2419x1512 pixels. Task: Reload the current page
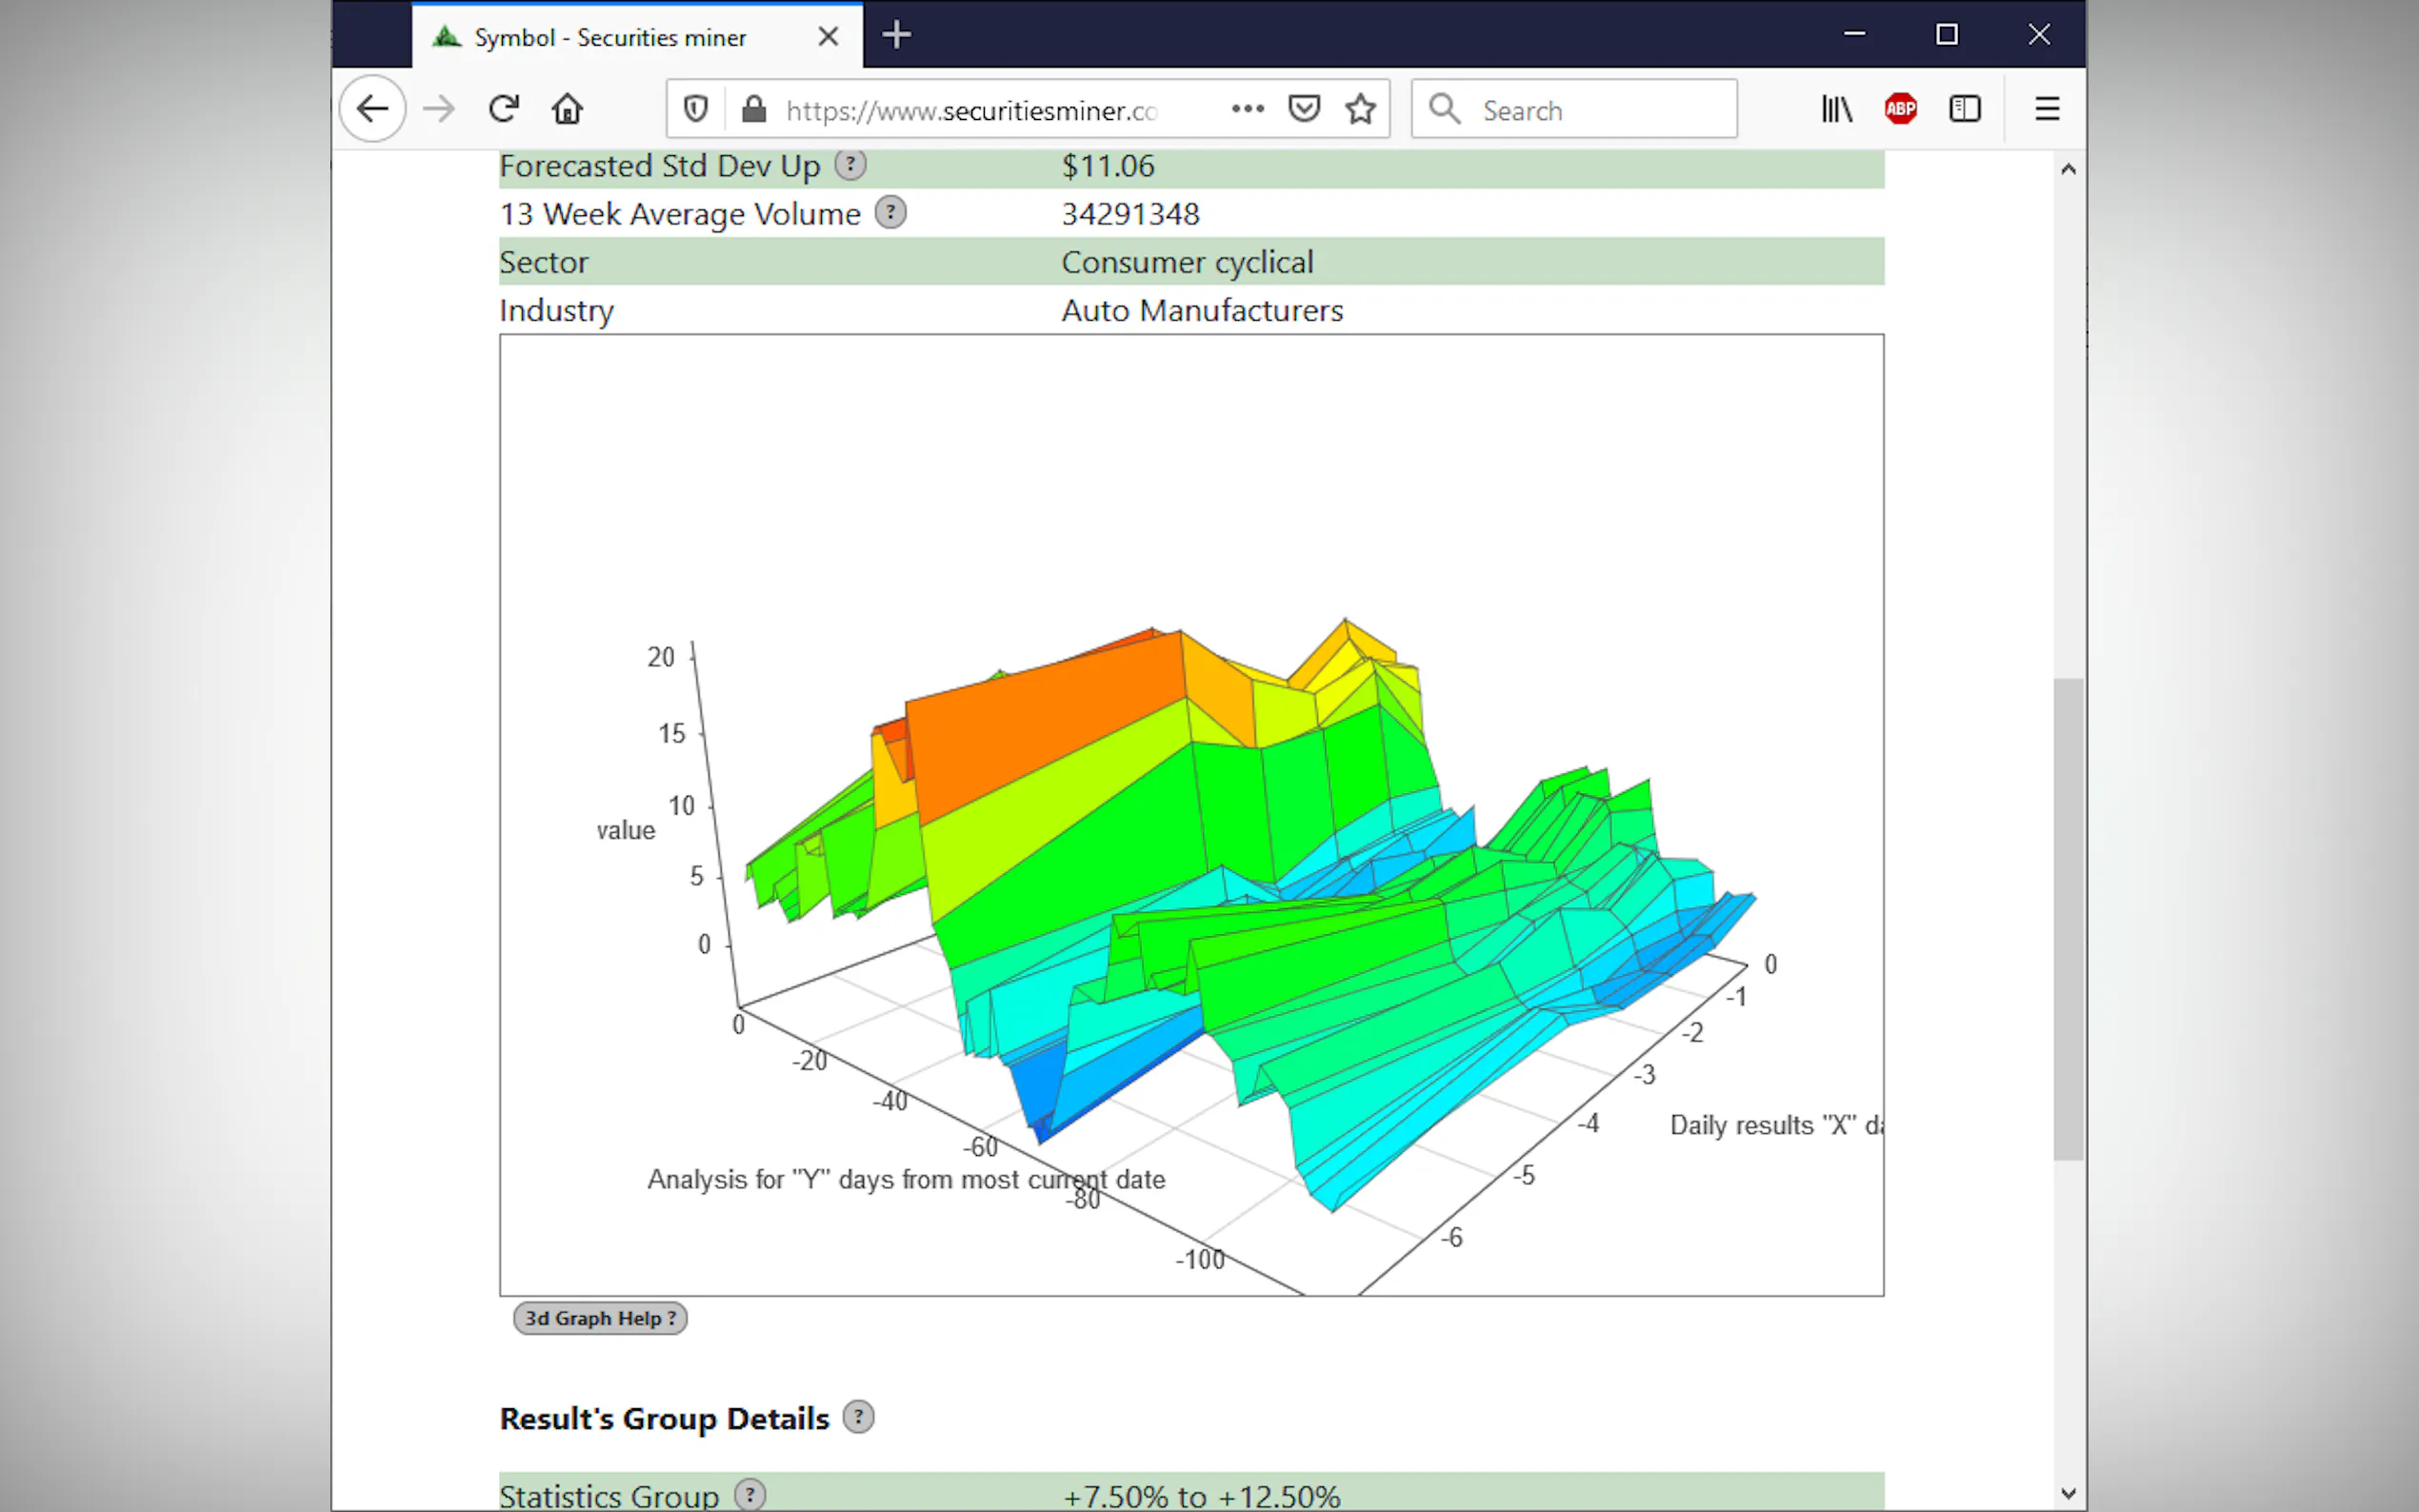pos(503,109)
